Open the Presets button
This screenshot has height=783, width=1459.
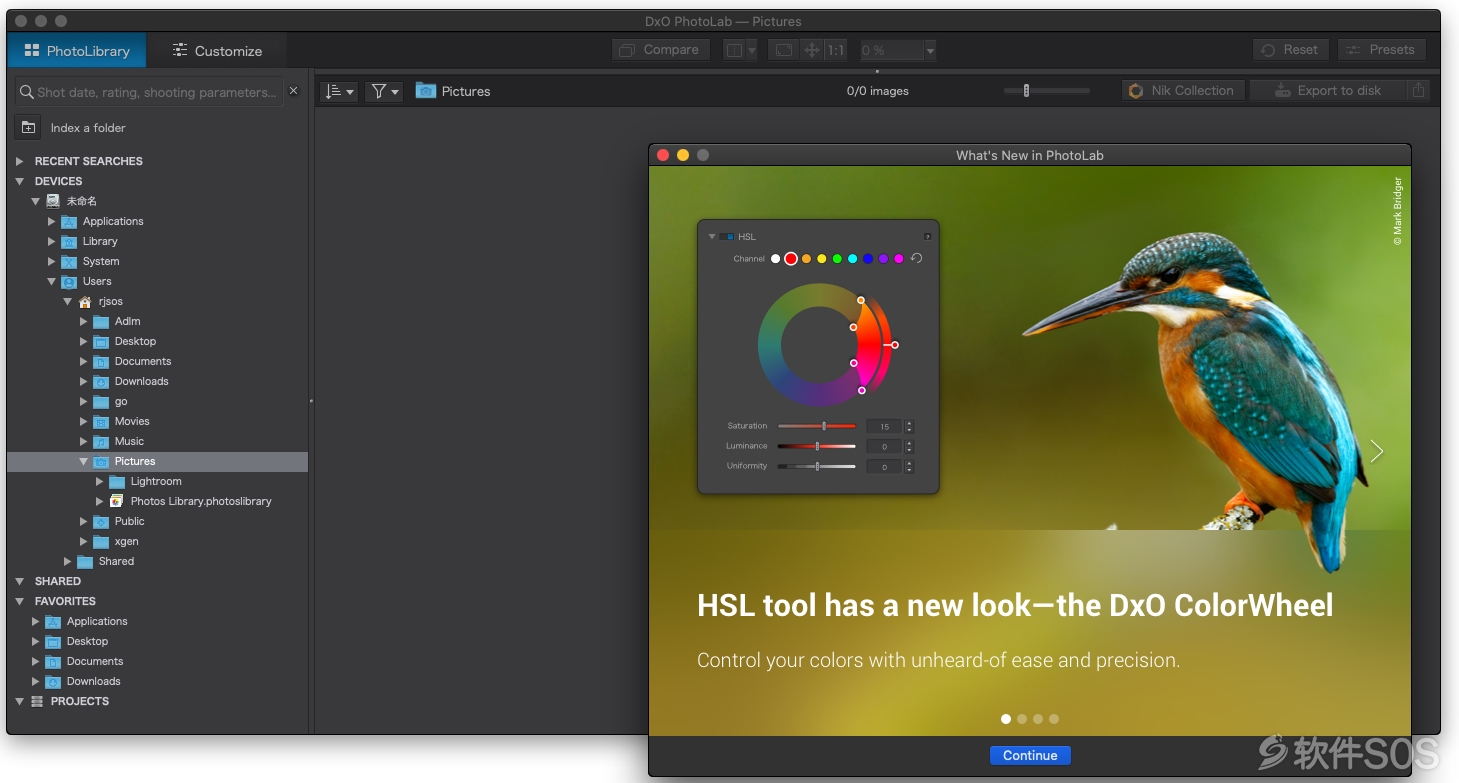click(x=1381, y=50)
